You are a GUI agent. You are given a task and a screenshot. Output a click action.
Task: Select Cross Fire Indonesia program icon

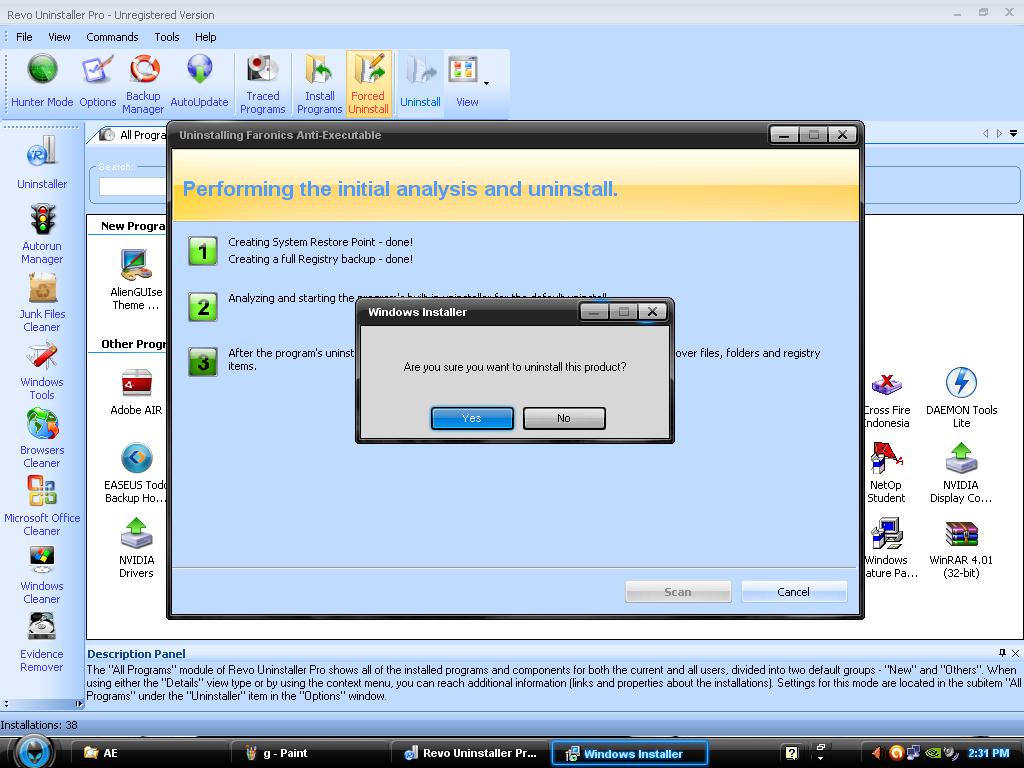886,400
